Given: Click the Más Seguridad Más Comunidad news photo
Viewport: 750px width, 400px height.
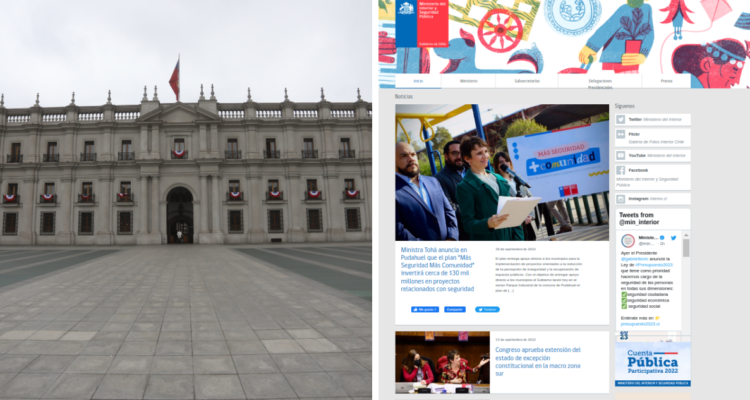Looking at the screenshot, I should pyautogui.click(x=502, y=172).
